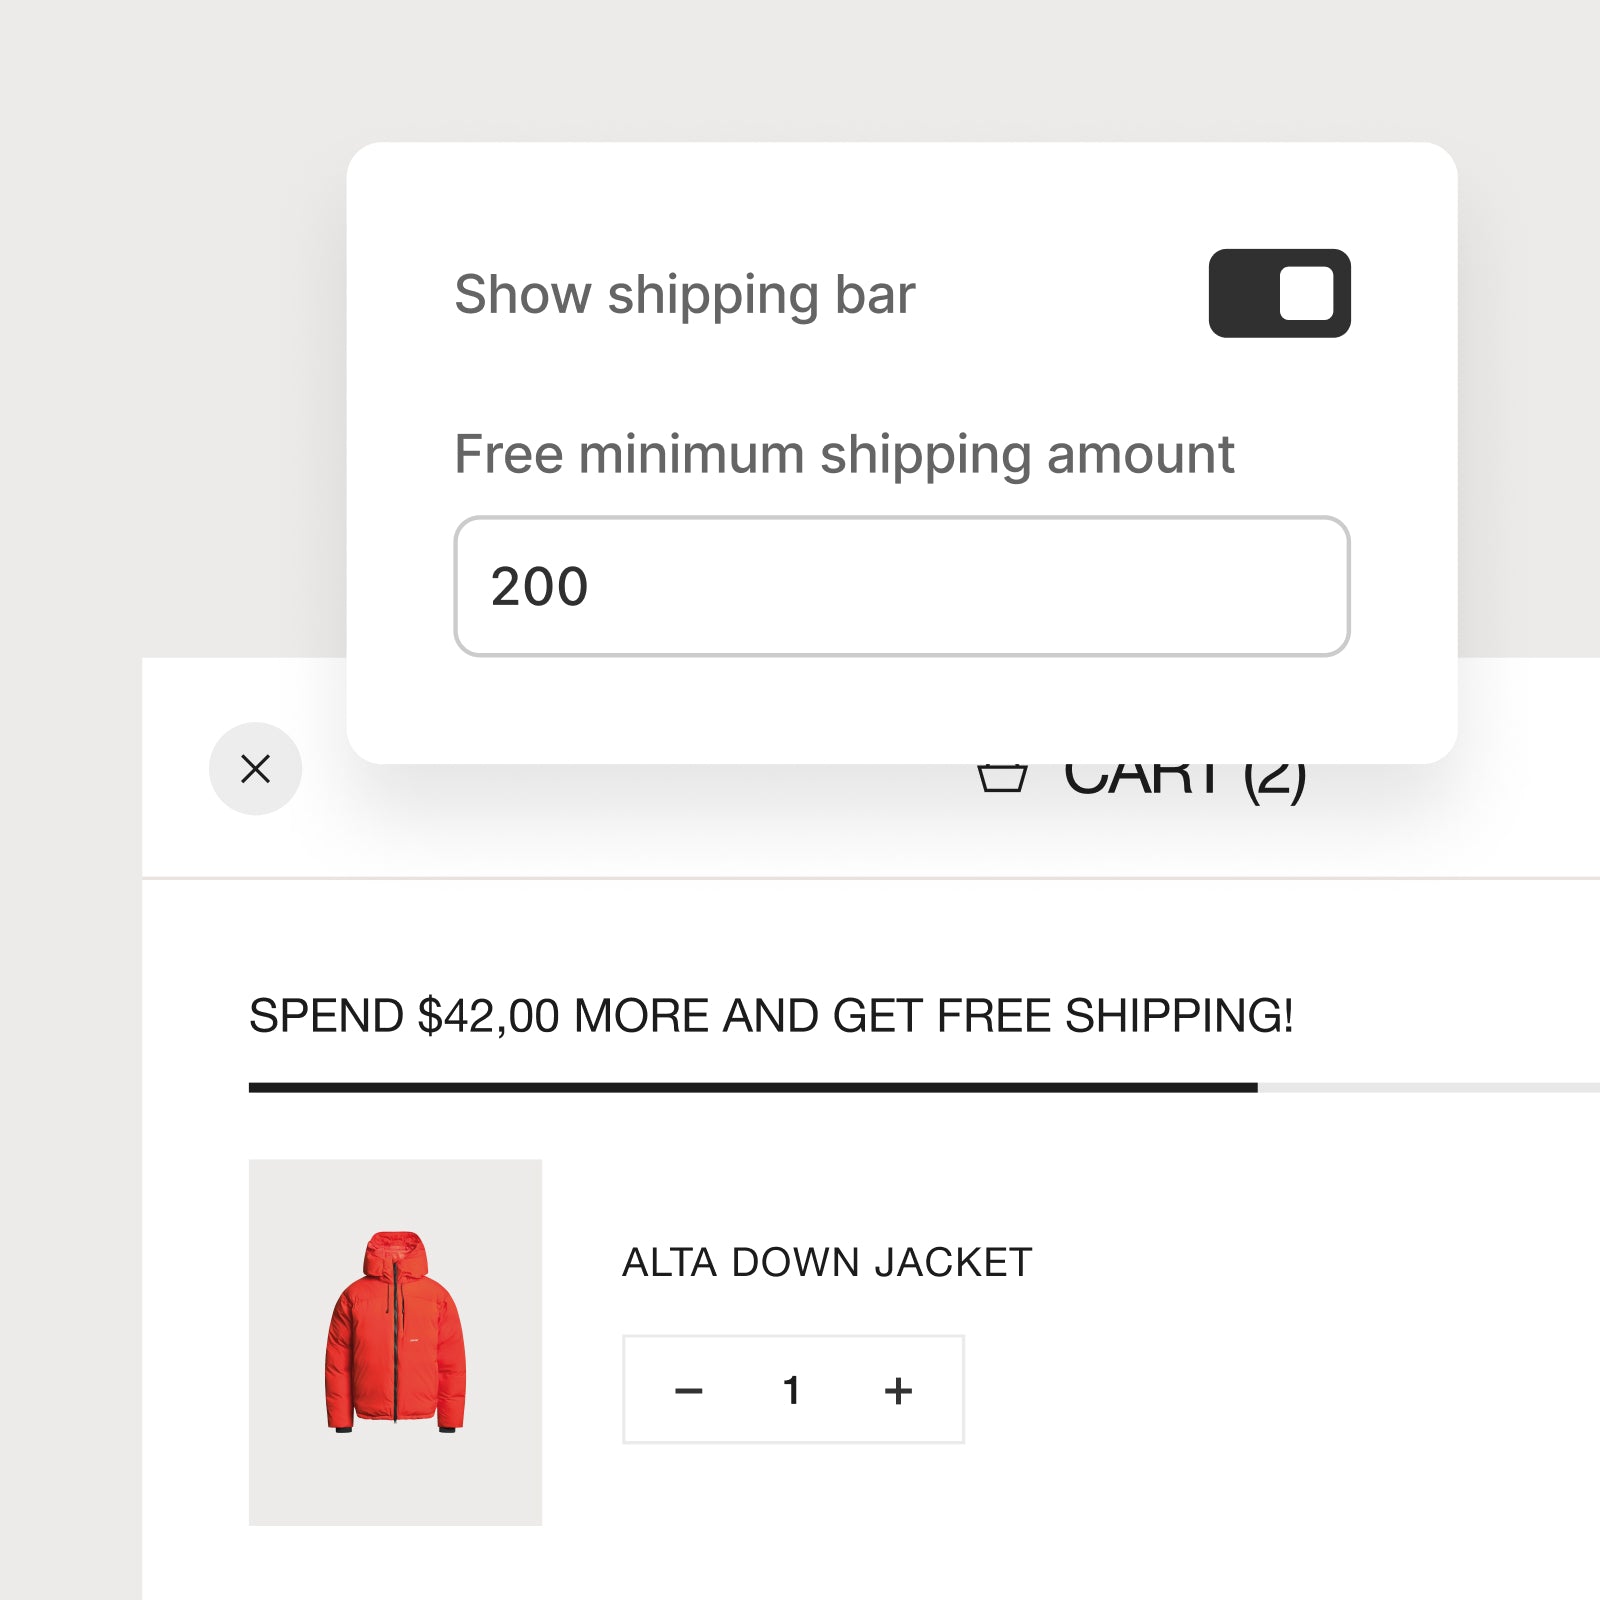Click the shopping bag cart icon

(x=1002, y=777)
